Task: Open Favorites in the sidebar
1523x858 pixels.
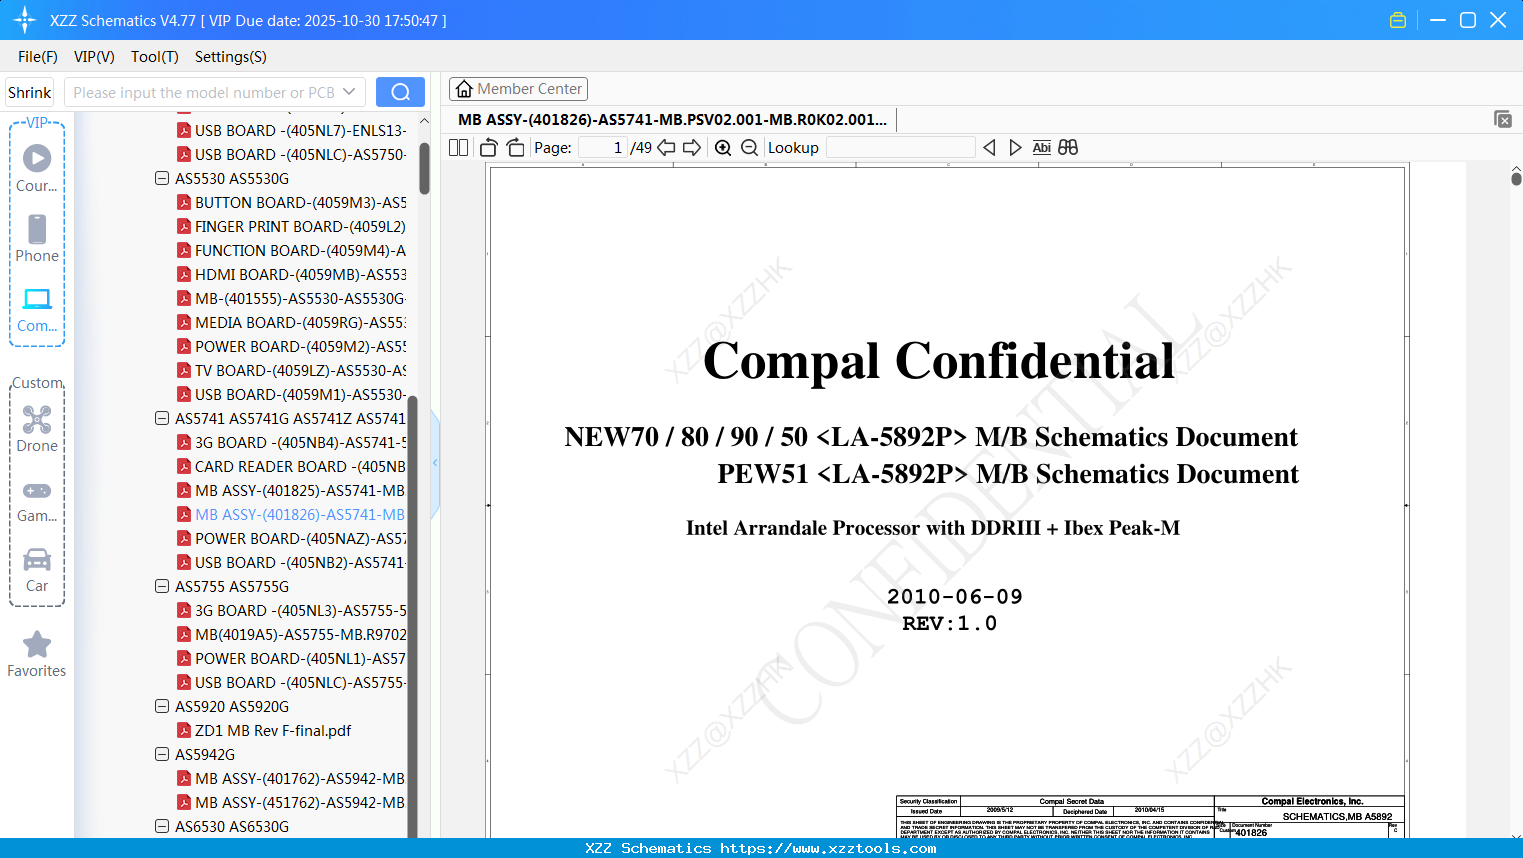Action: [37, 654]
